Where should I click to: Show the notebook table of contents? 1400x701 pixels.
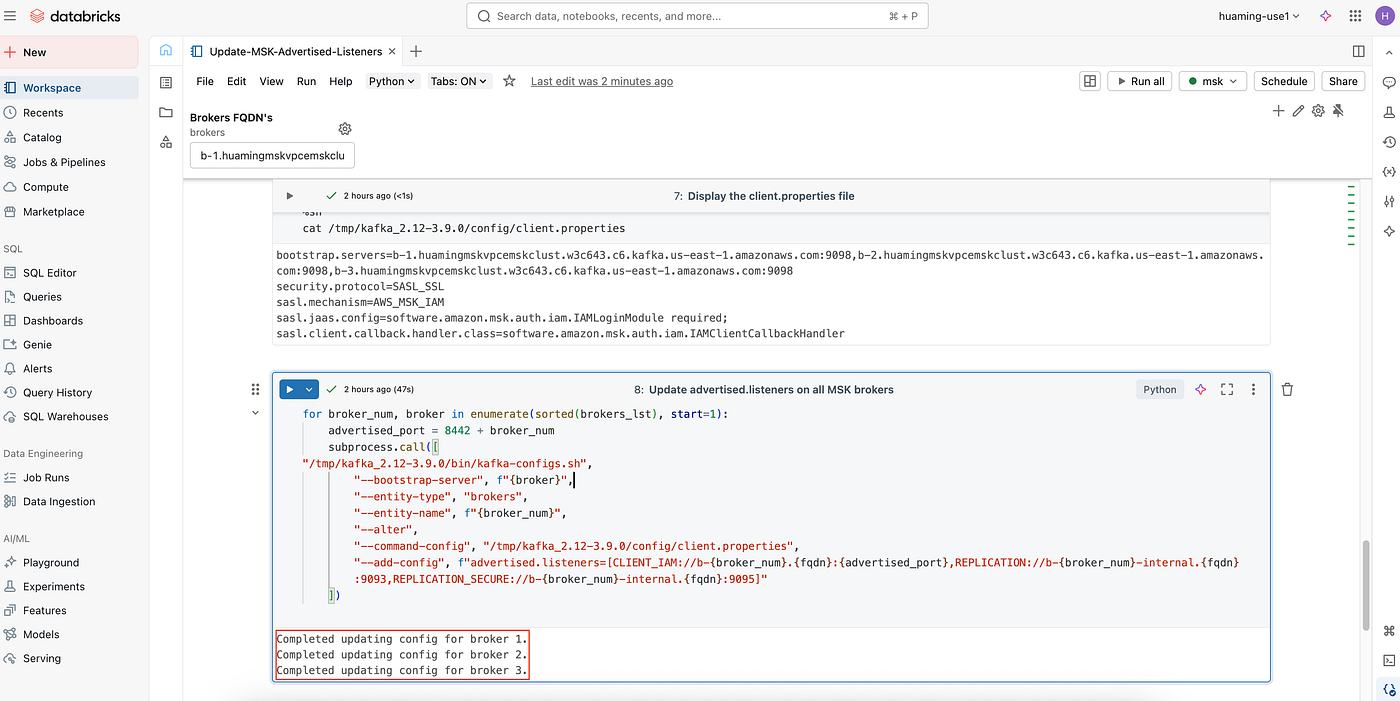point(166,82)
